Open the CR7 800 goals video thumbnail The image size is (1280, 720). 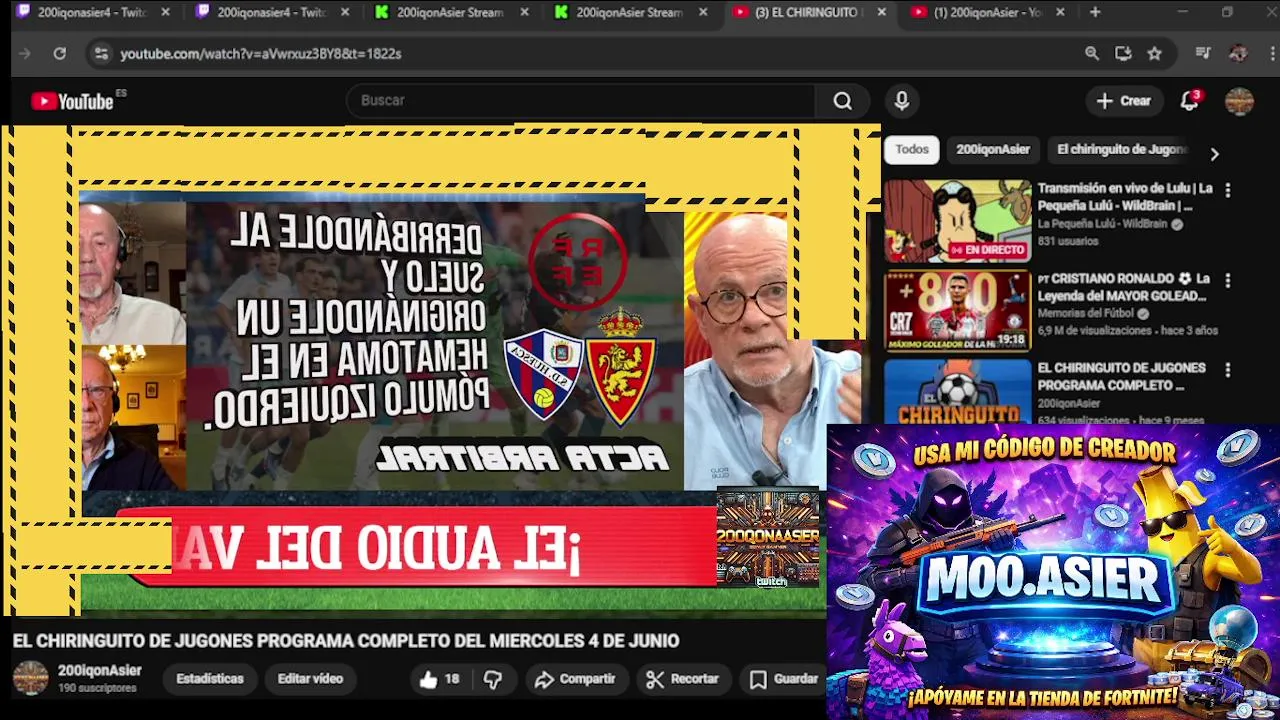957,311
